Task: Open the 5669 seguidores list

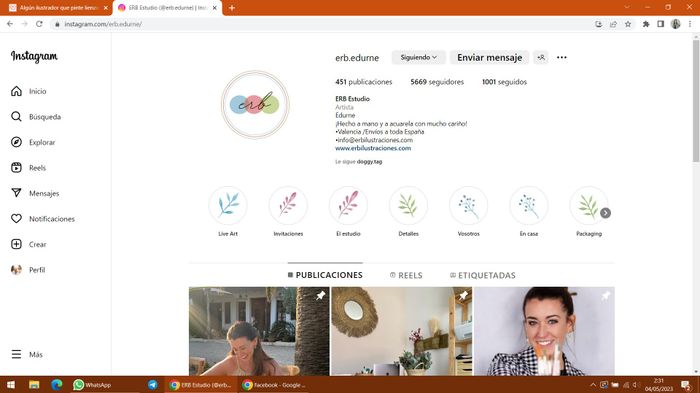Action: coord(437,82)
